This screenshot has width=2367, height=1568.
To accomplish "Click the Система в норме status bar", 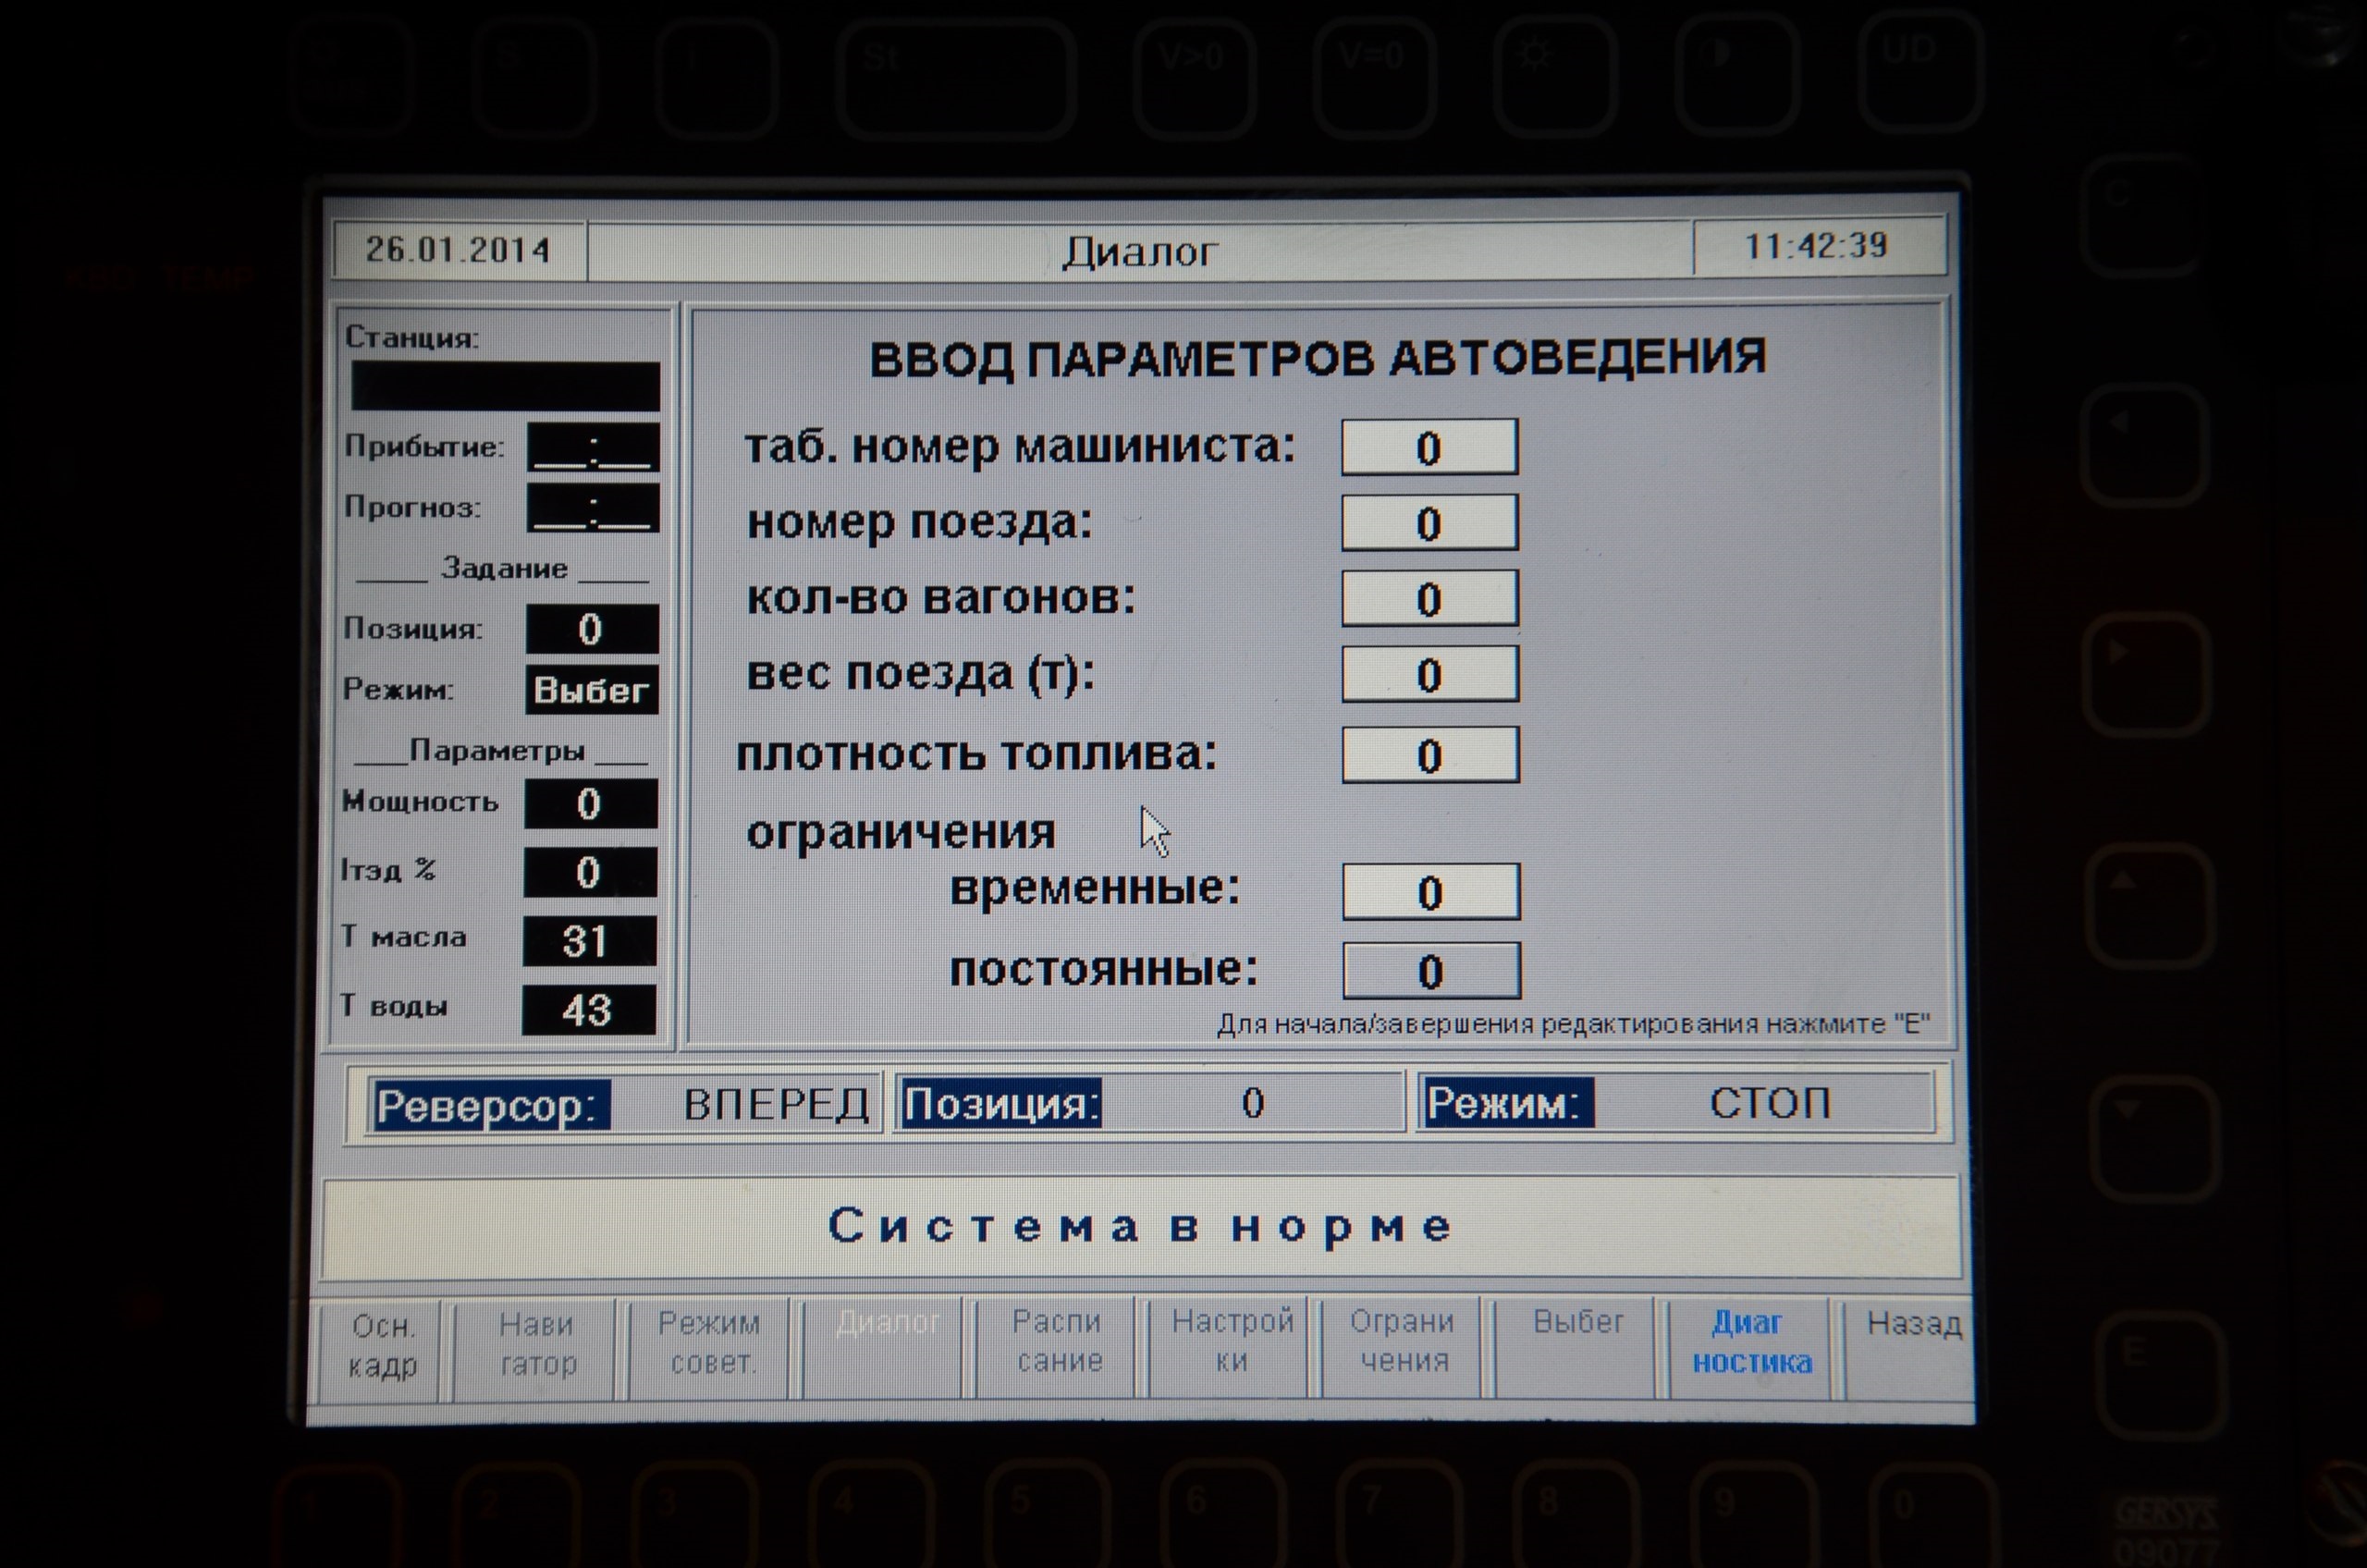I will click(x=1140, y=1226).
